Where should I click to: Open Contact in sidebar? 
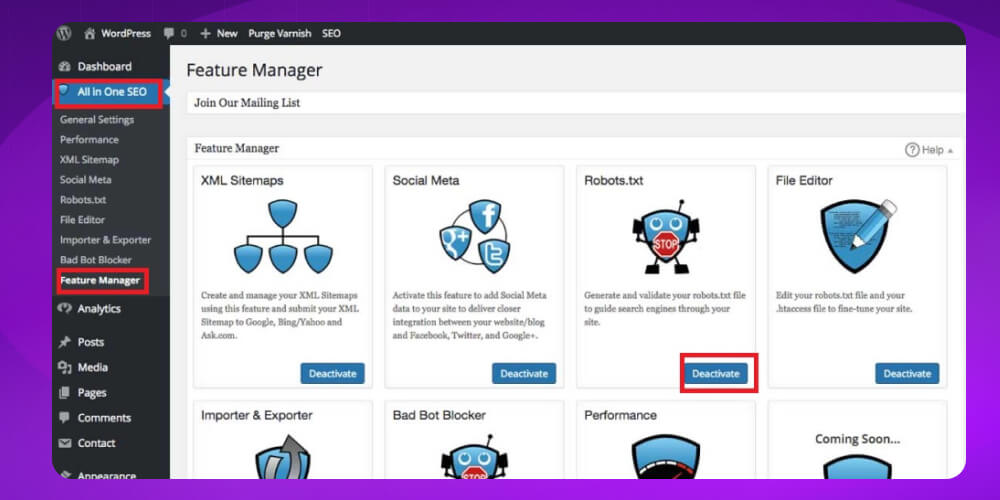(x=96, y=443)
